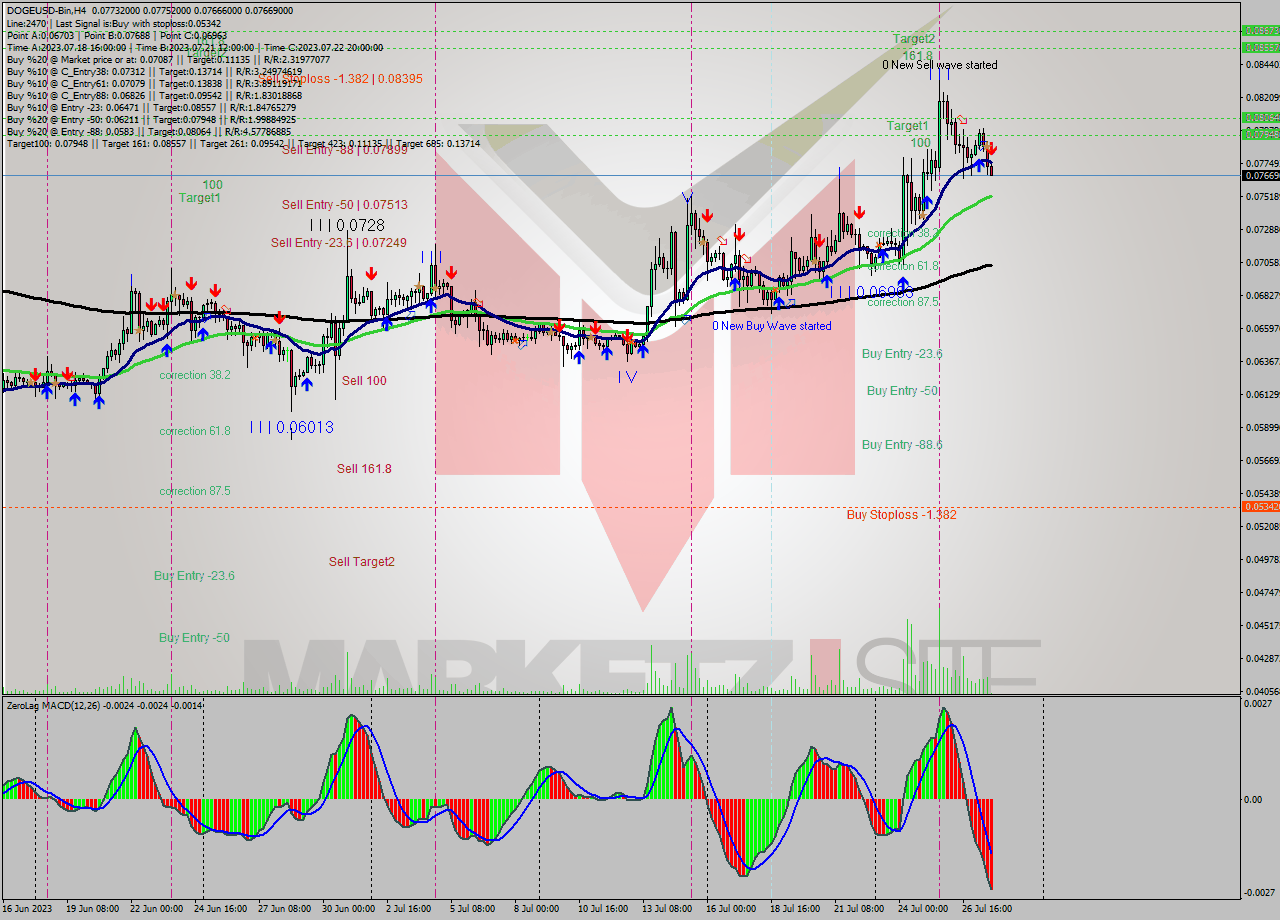Click the black current price marker 0.07669
Image resolution: width=1280 pixels, height=920 pixels.
click(x=1260, y=176)
